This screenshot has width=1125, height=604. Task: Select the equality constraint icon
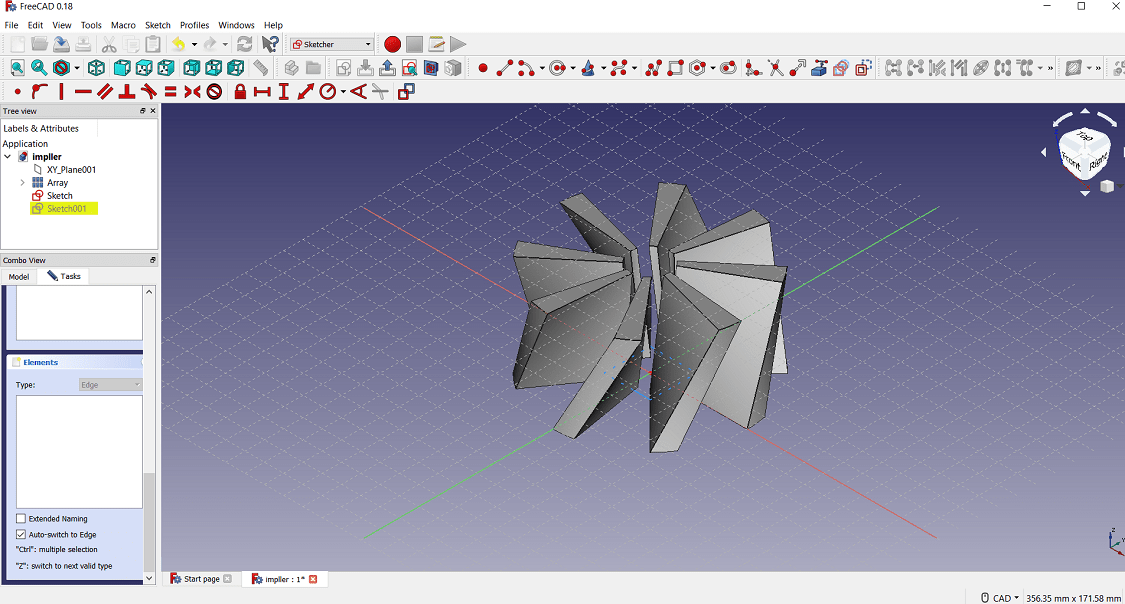170,92
